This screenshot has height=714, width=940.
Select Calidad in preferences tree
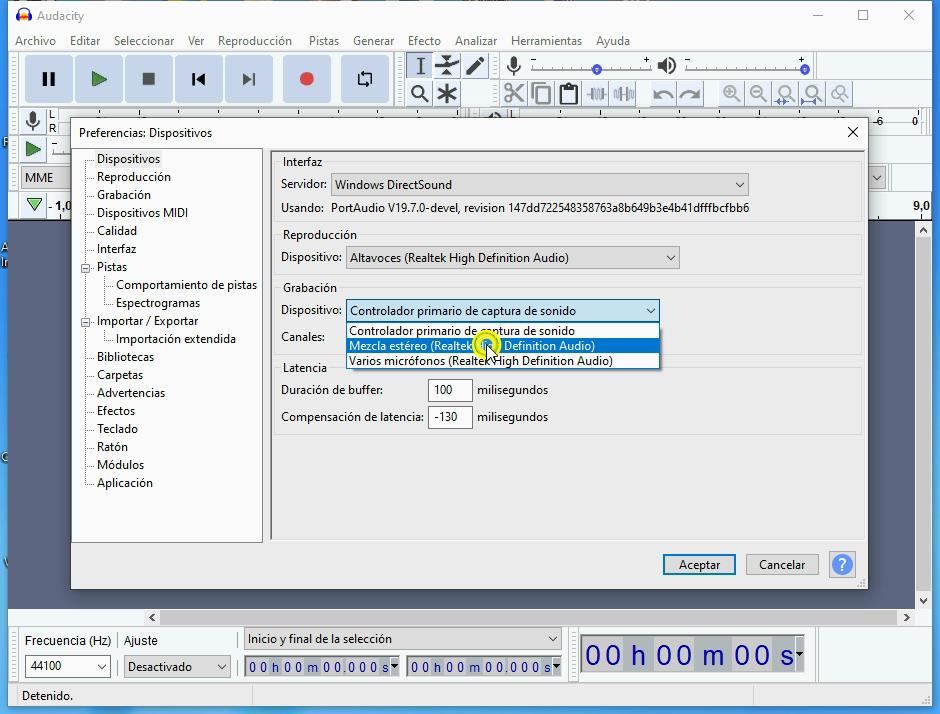pyautogui.click(x=117, y=231)
